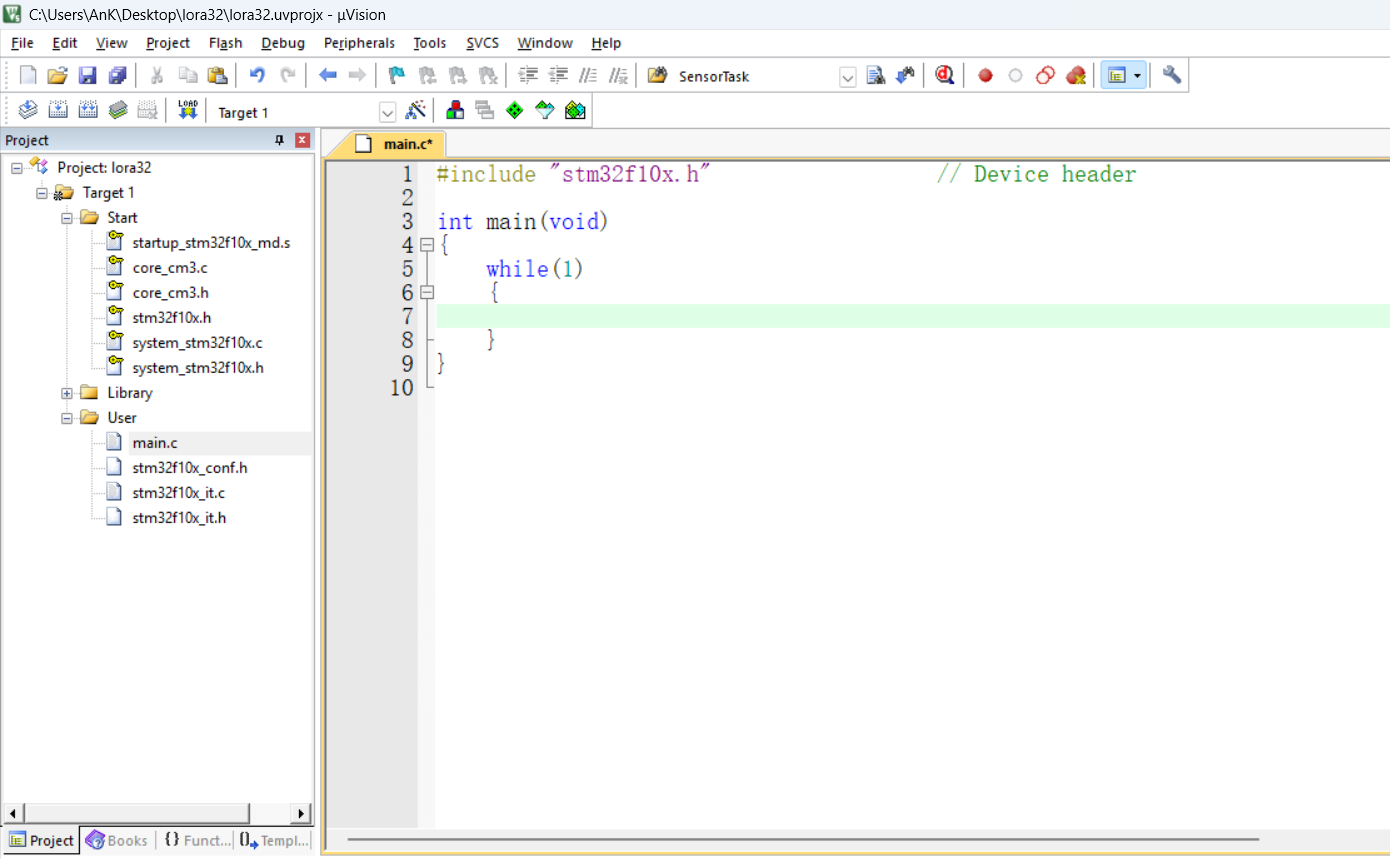This screenshot has width=1390, height=859.
Task: Rebuild all target files icon
Action: tap(88, 111)
